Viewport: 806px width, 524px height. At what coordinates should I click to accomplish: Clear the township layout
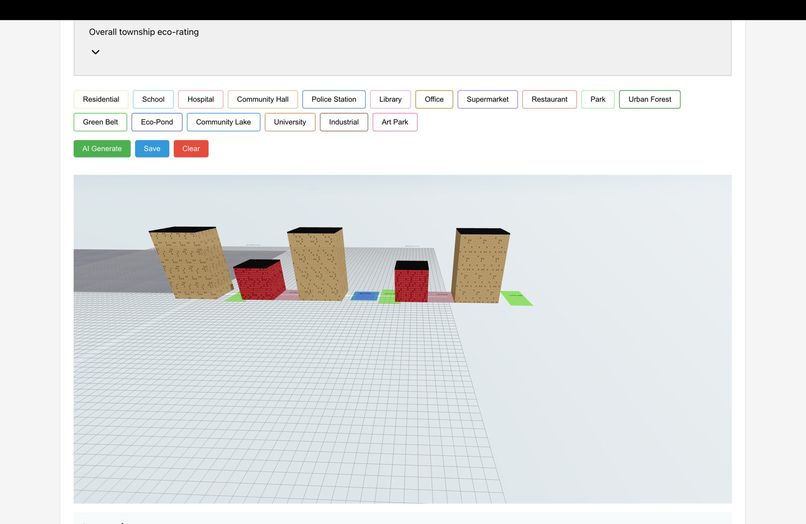click(191, 149)
